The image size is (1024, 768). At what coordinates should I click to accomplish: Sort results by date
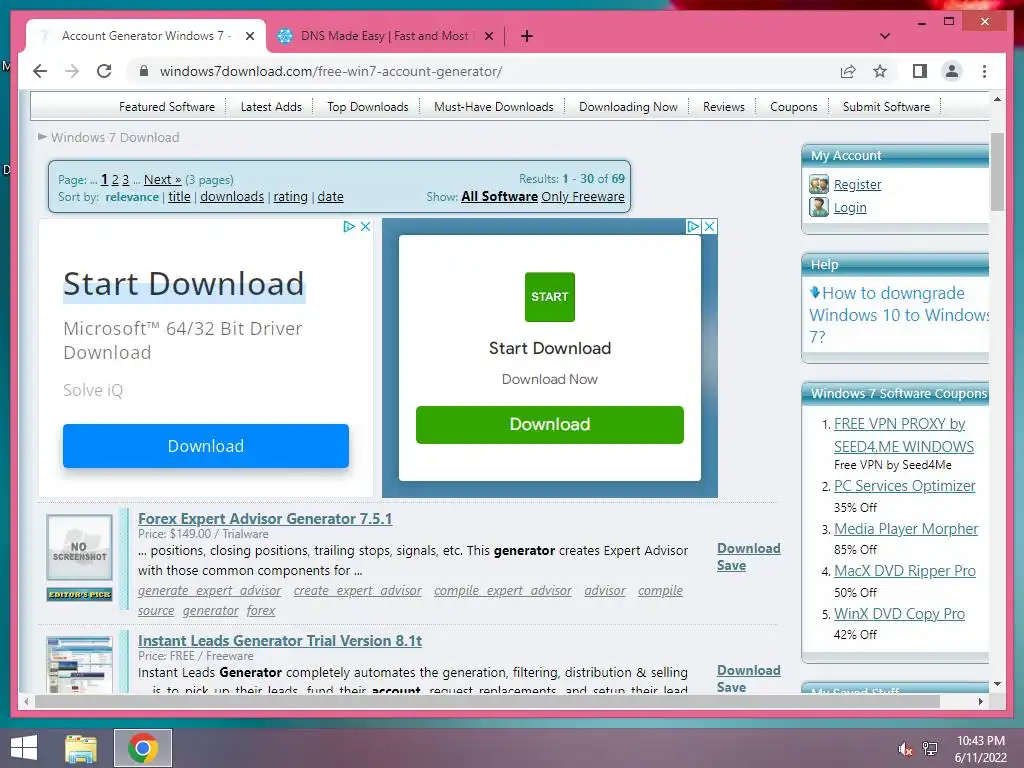tap(330, 197)
